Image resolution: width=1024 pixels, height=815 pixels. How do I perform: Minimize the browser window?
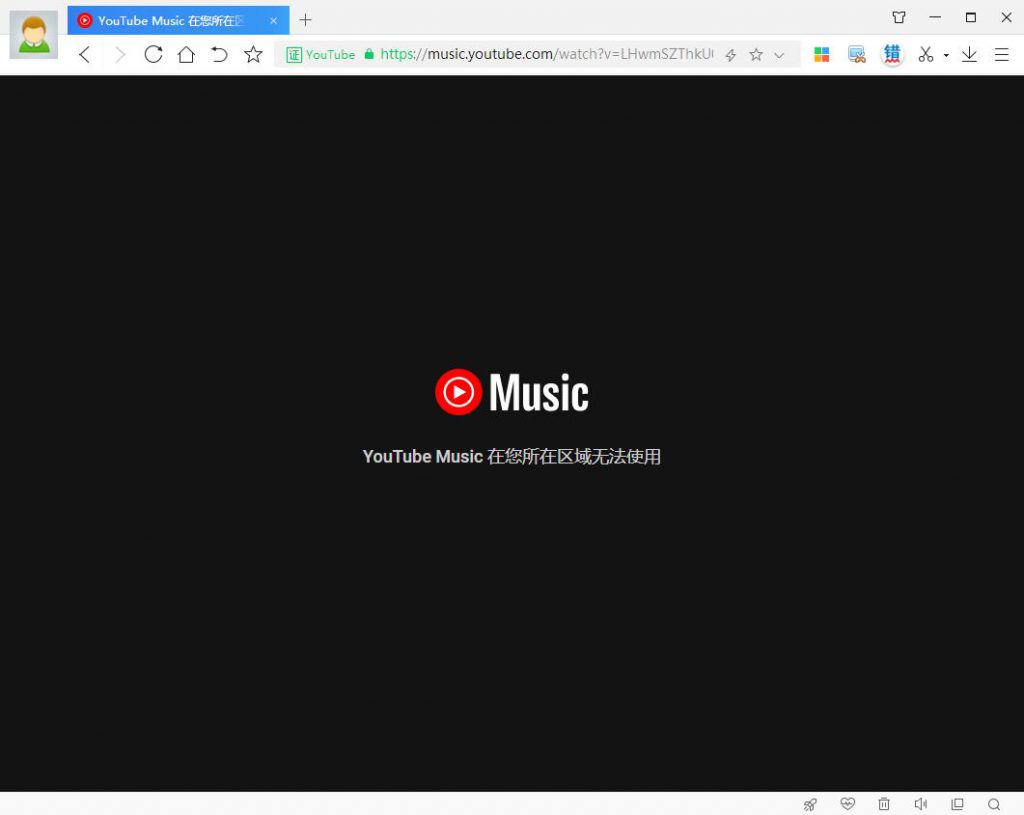[935, 18]
